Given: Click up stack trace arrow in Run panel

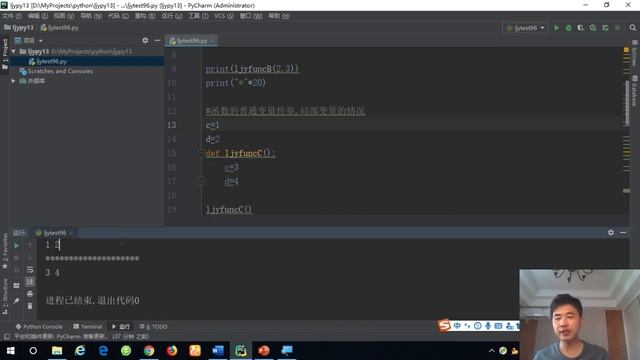Looking at the screenshot, I should click(30, 246).
